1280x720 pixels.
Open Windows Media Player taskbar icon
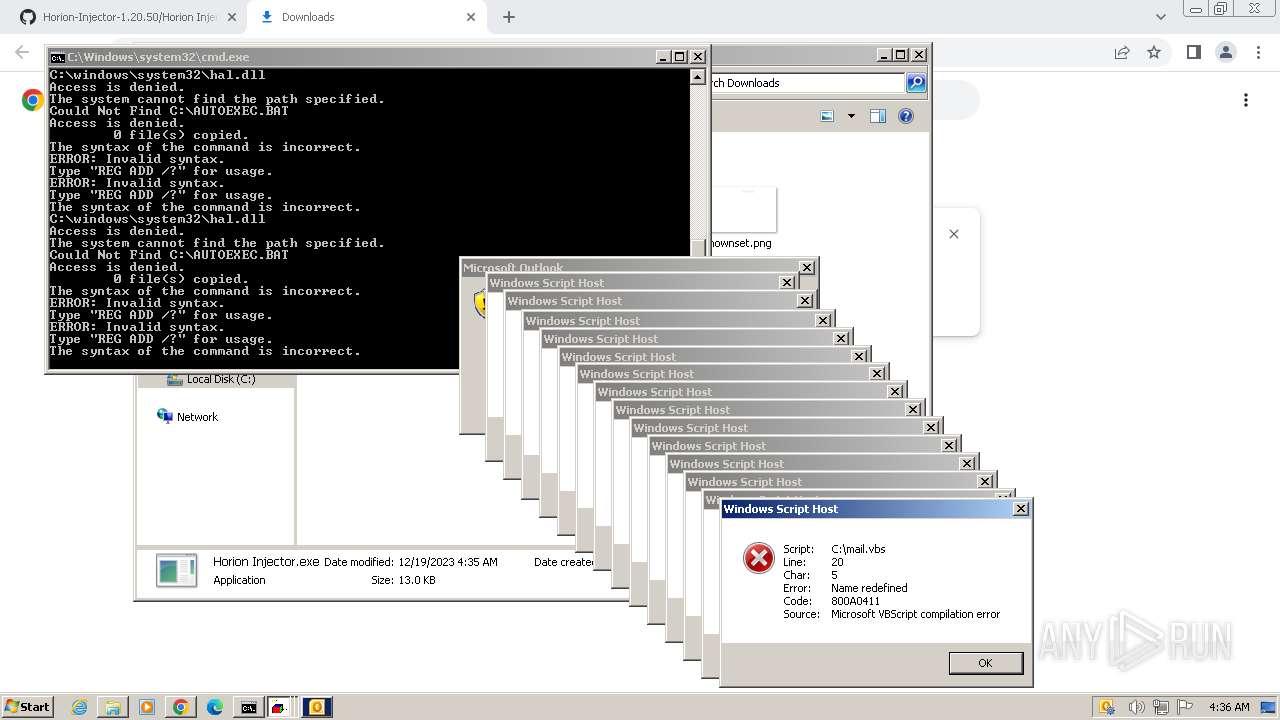(x=147, y=707)
